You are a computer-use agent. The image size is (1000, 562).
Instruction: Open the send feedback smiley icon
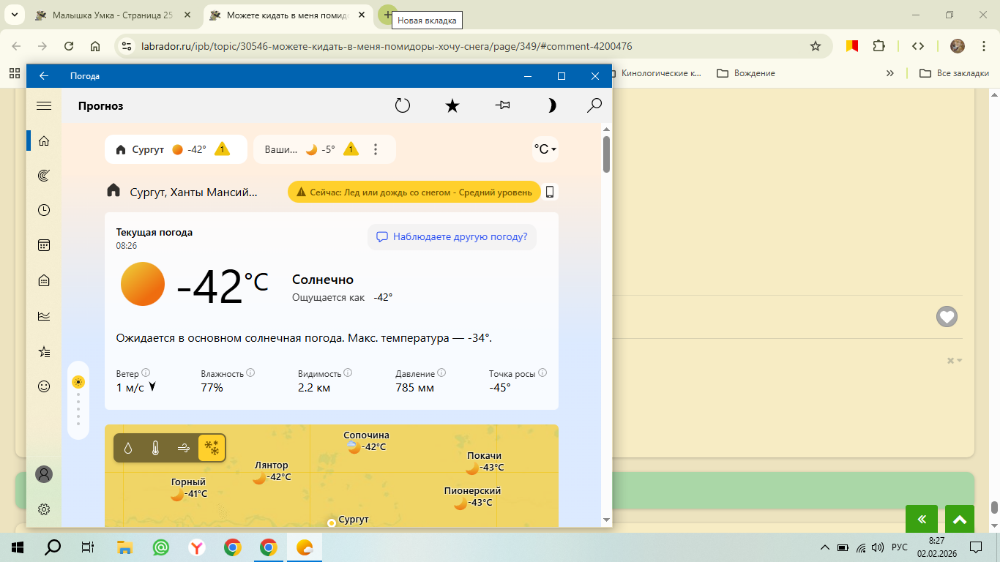pos(44,386)
